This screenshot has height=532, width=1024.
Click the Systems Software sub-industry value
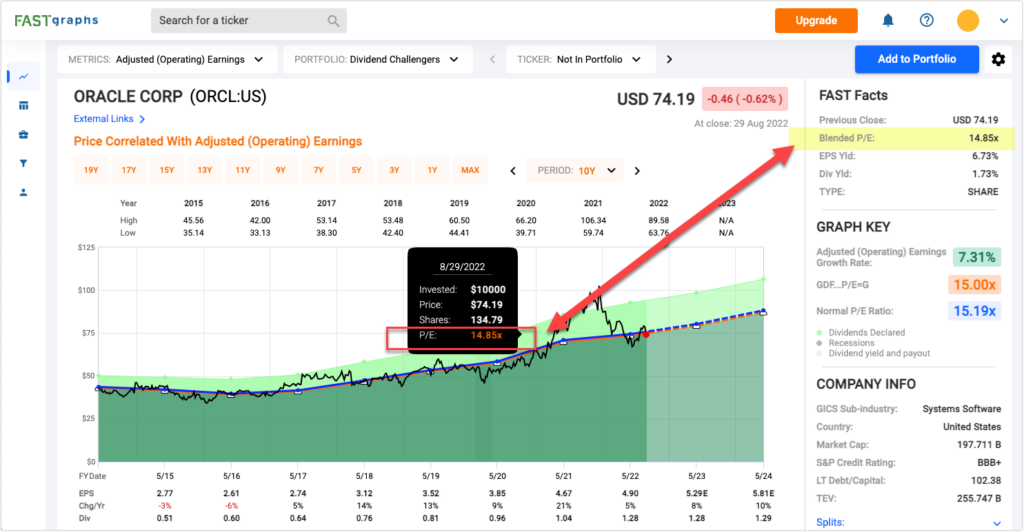coord(961,409)
